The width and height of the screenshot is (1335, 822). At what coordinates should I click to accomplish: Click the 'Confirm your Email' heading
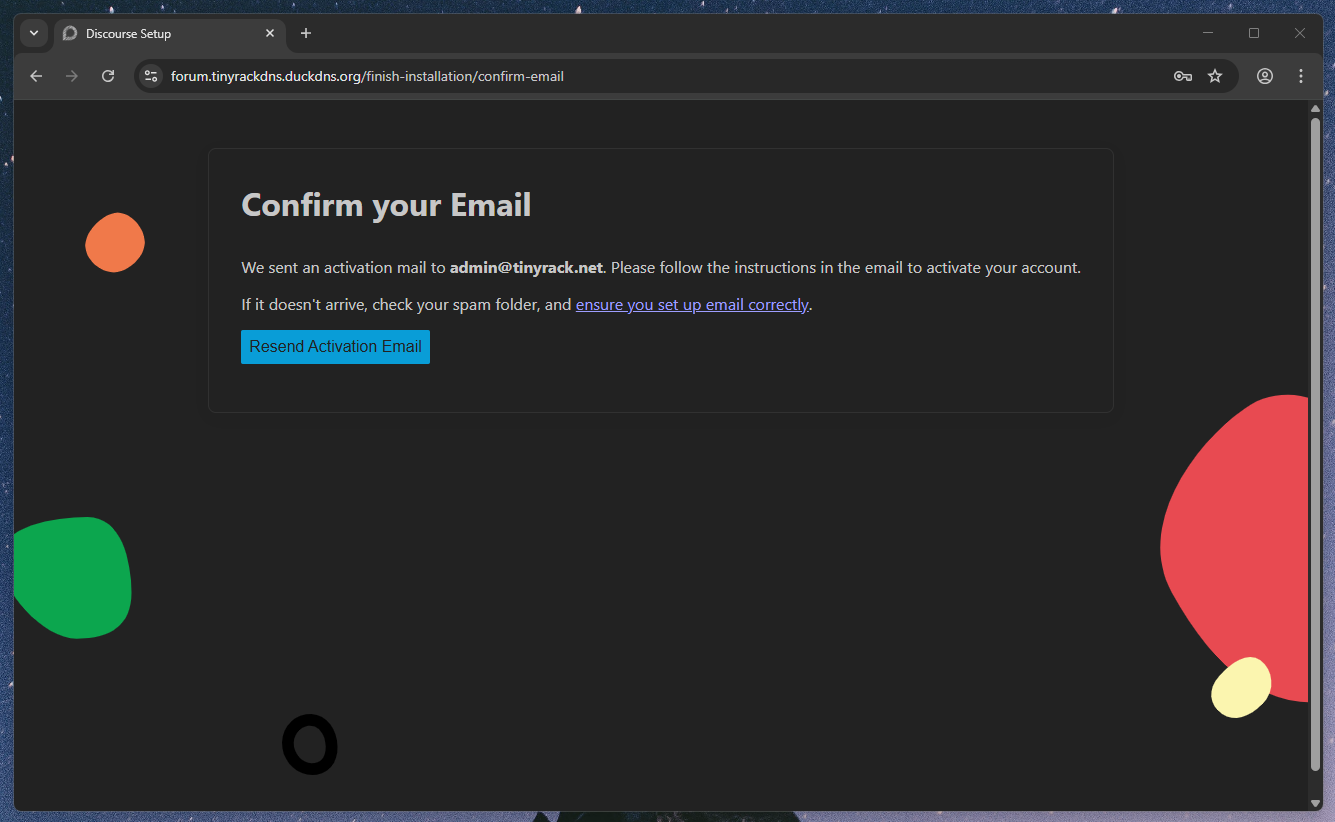pyautogui.click(x=386, y=205)
